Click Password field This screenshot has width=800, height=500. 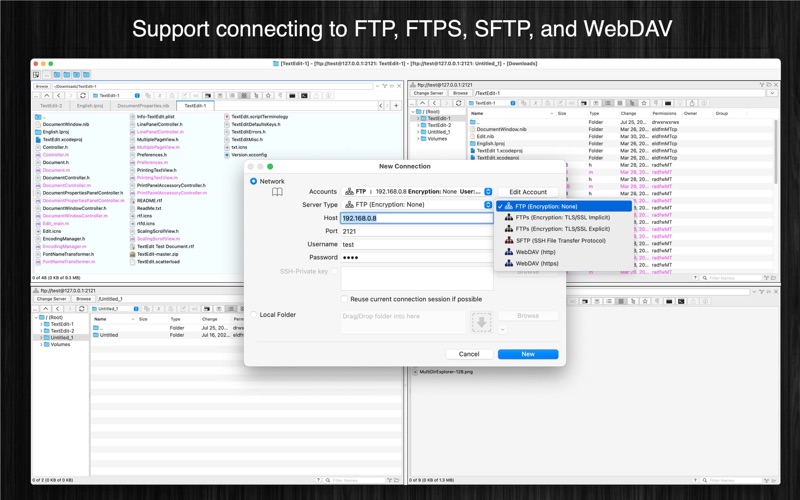click(417, 257)
